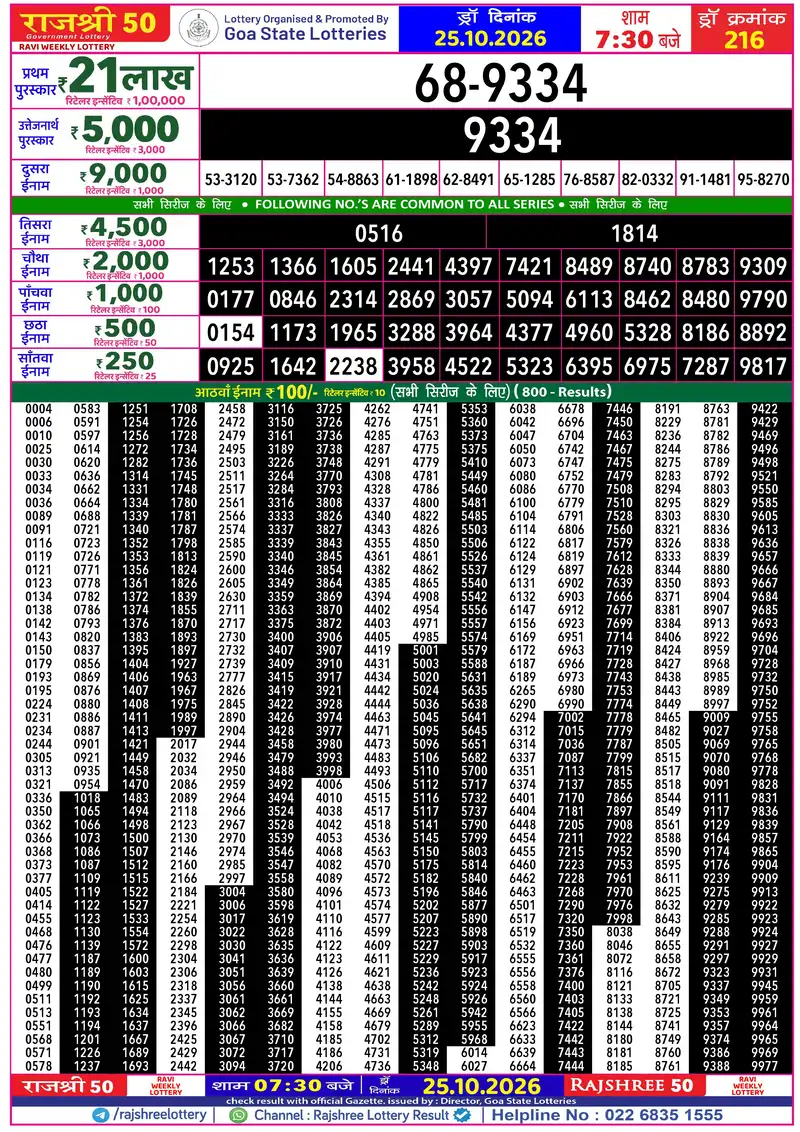This screenshot has width=800, height=1132.
Task: Click FOLLOWING NO.'S ARE COMMON banner
Action: tap(404, 204)
